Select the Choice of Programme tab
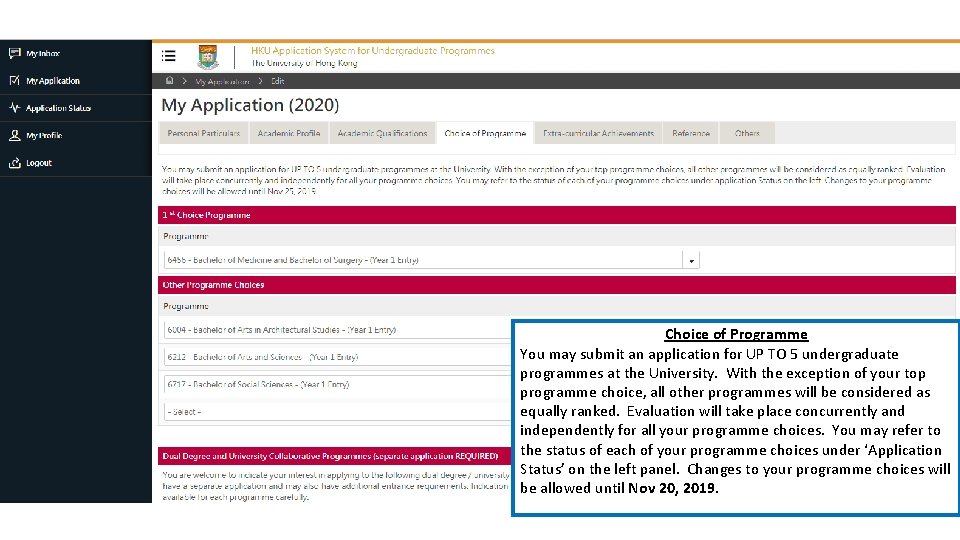Screen dimensions: 960x540 (485, 133)
